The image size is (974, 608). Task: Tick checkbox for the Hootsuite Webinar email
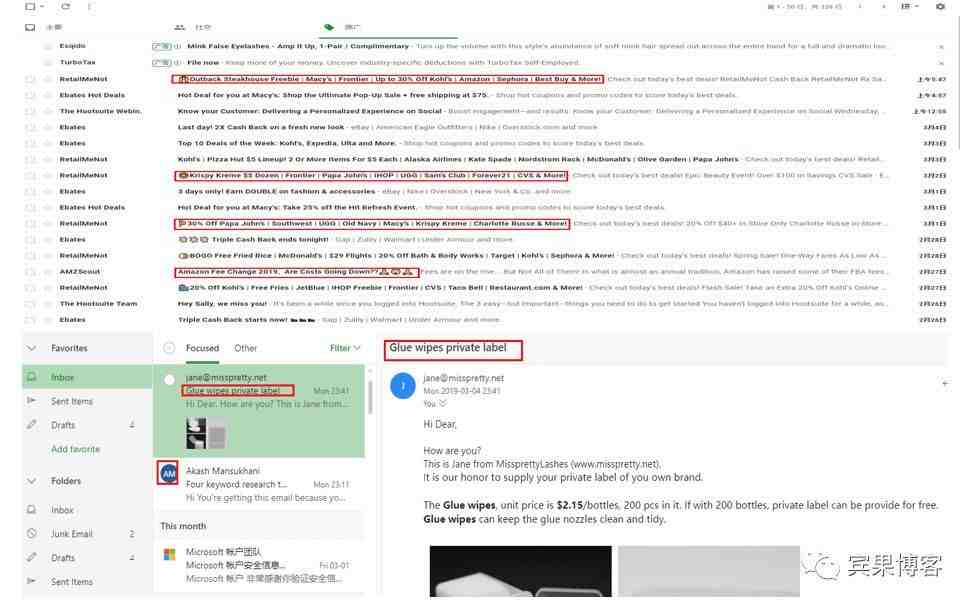(x=30, y=111)
